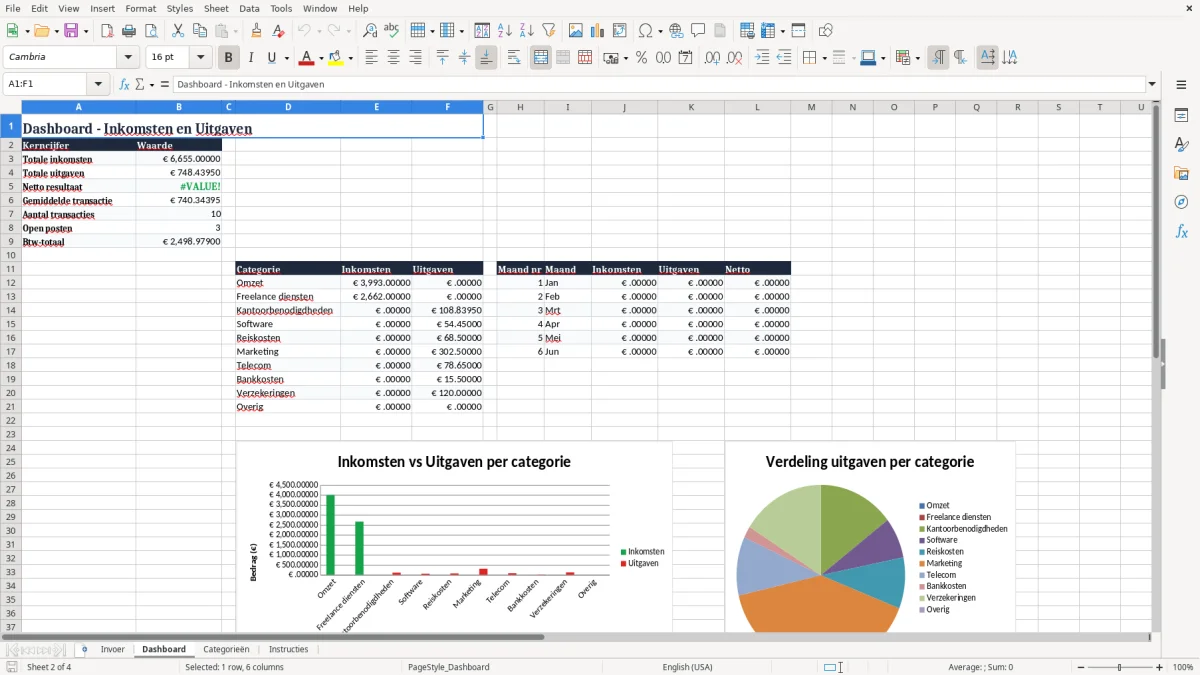
Task: Toggle Align Left button
Action: click(x=372, y=58)
